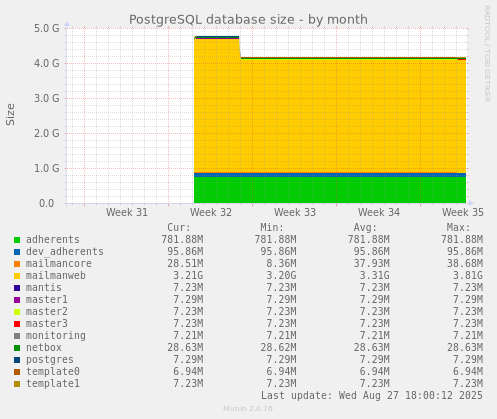Click the blue dev_adherents band in graph
497x419 pixels.
tap(330, 175)
